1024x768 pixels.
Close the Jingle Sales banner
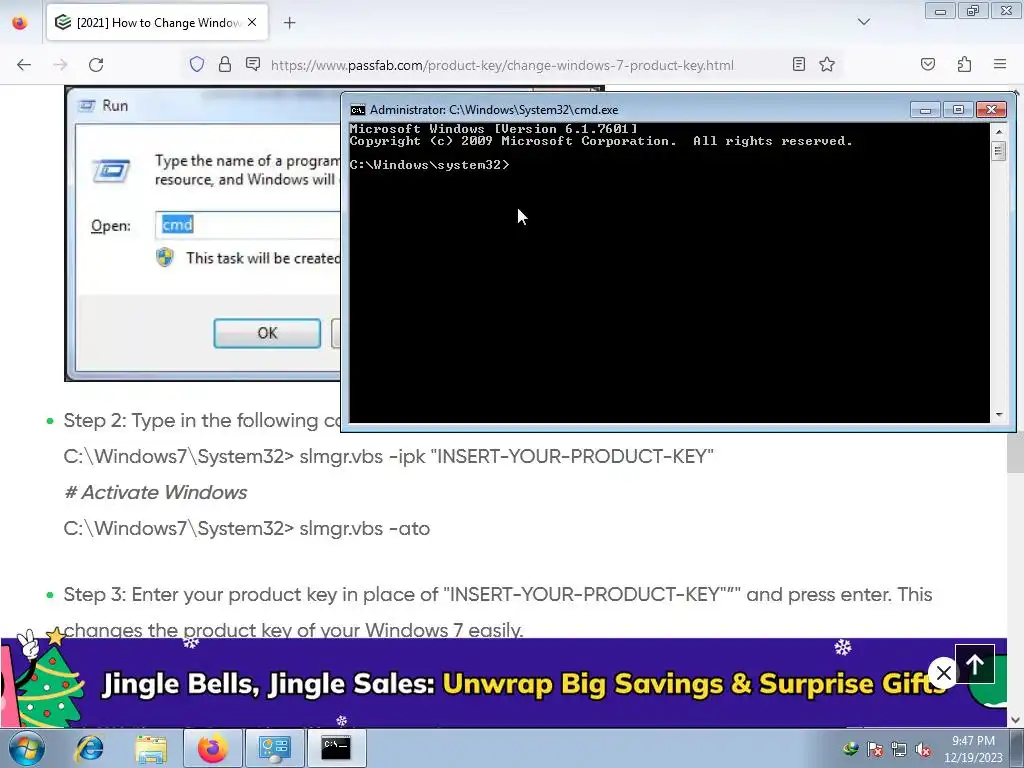(943, 672)
